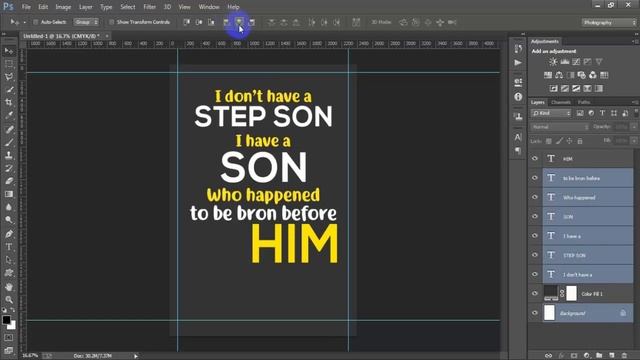The image size is (640, 360).
Task: Toggle the Show Transform Controls checkbox
Action: click(111, 22)
